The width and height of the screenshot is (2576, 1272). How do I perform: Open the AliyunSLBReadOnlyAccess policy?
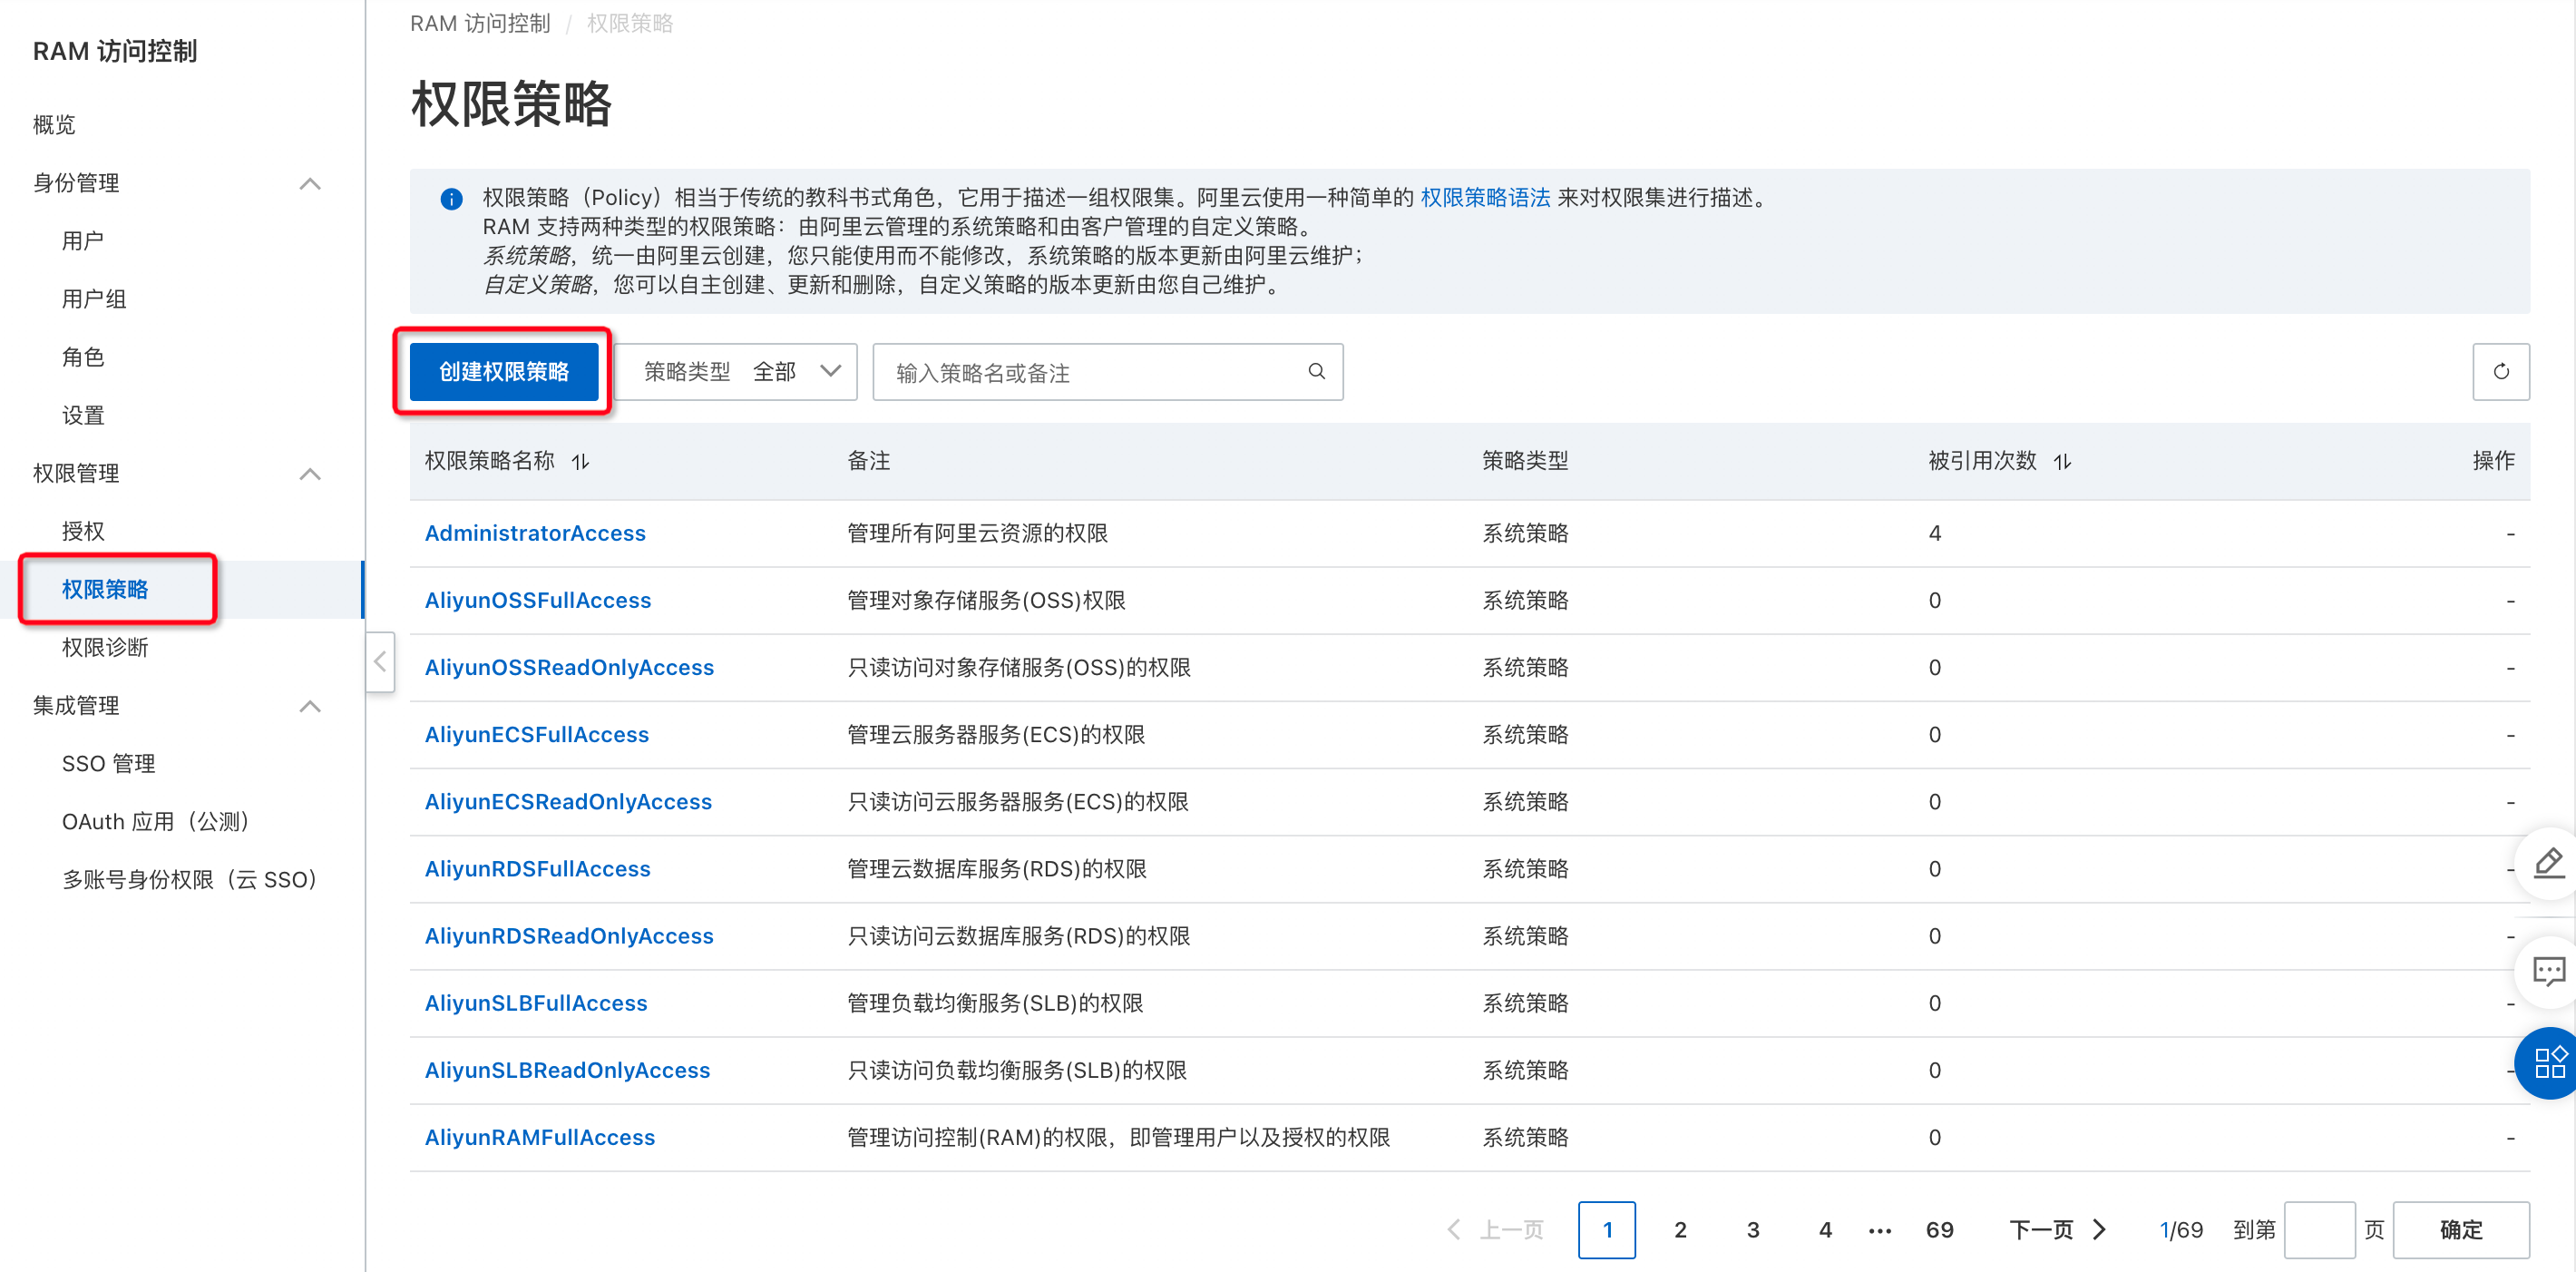tap(567, 1069)
